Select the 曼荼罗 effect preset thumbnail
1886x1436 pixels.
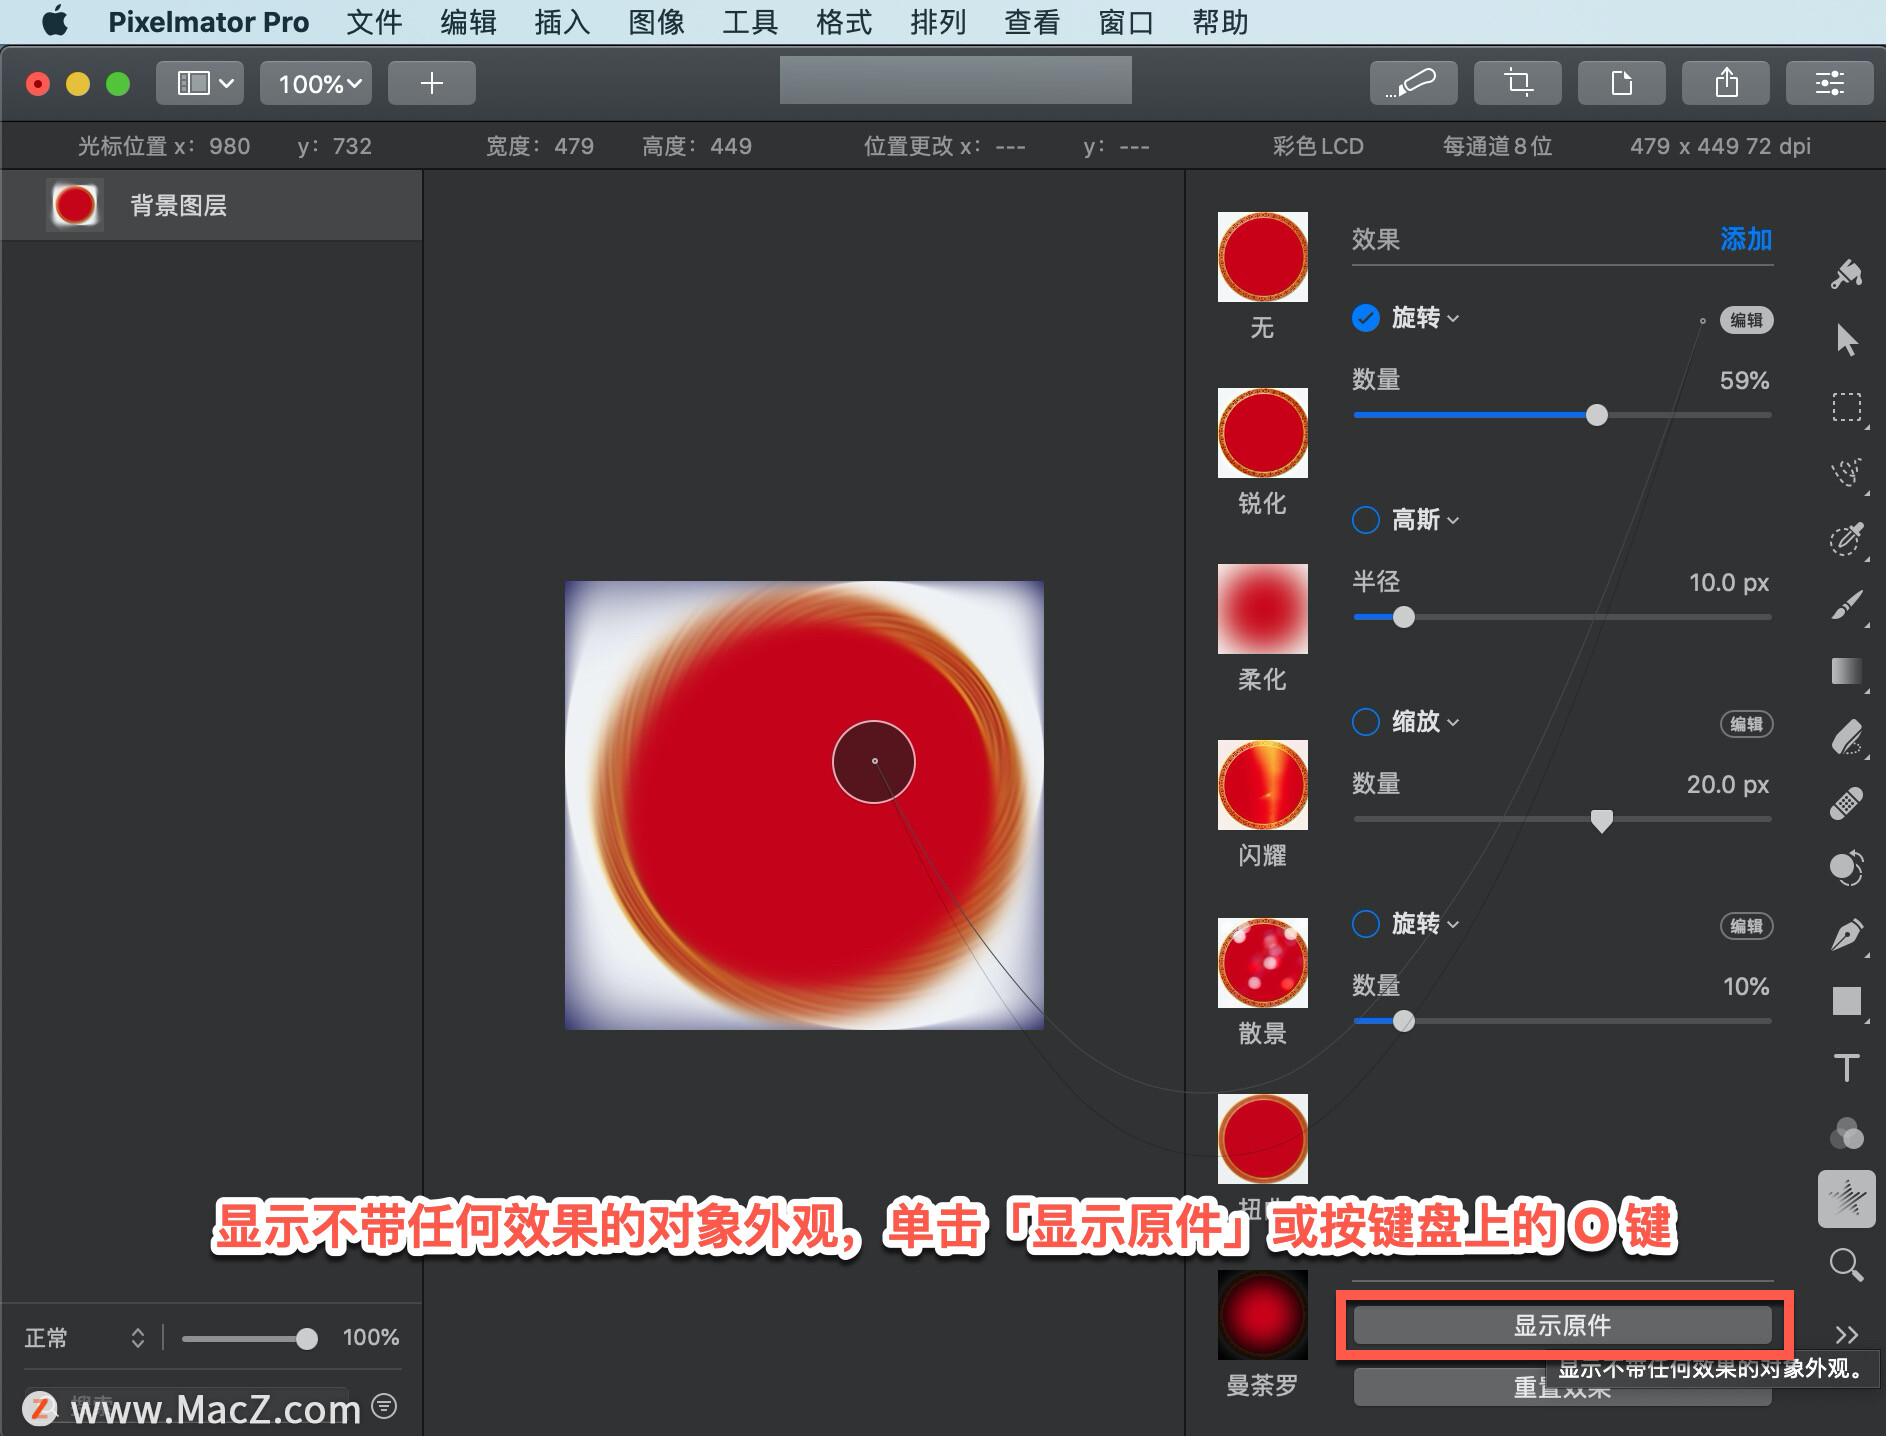pyautogui.click(x=1262, y=1315)
